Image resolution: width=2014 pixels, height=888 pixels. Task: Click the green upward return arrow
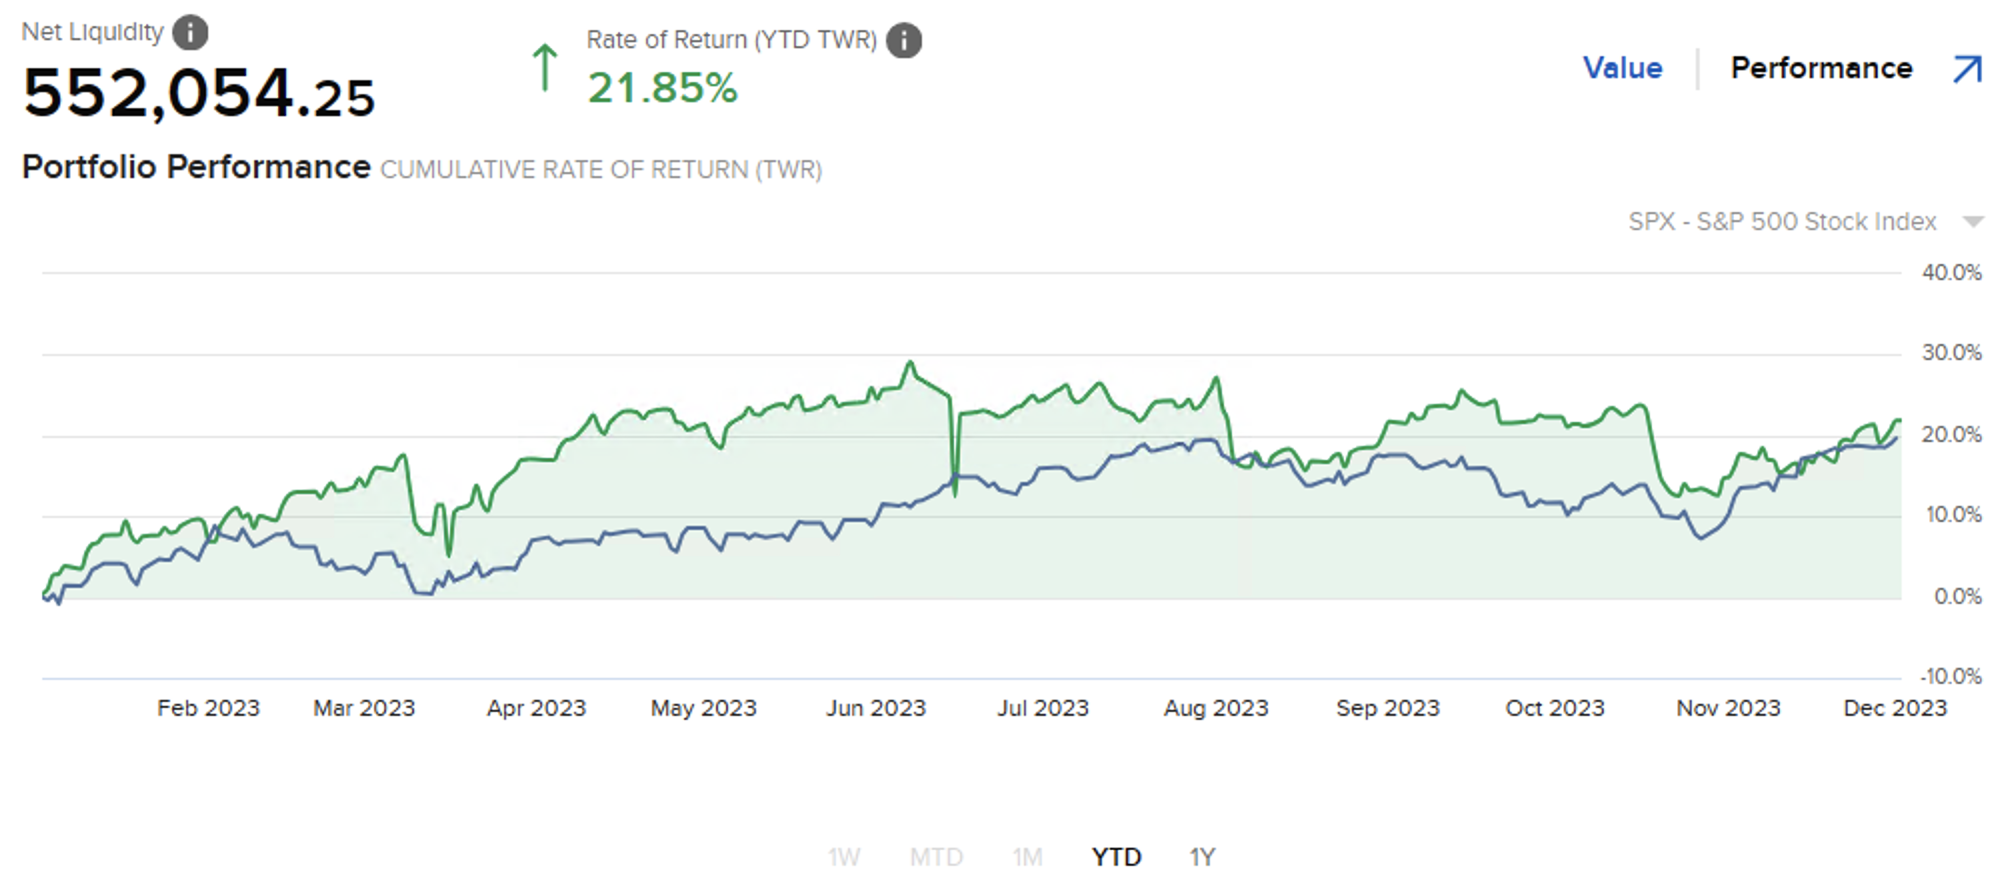click(545, 68)
